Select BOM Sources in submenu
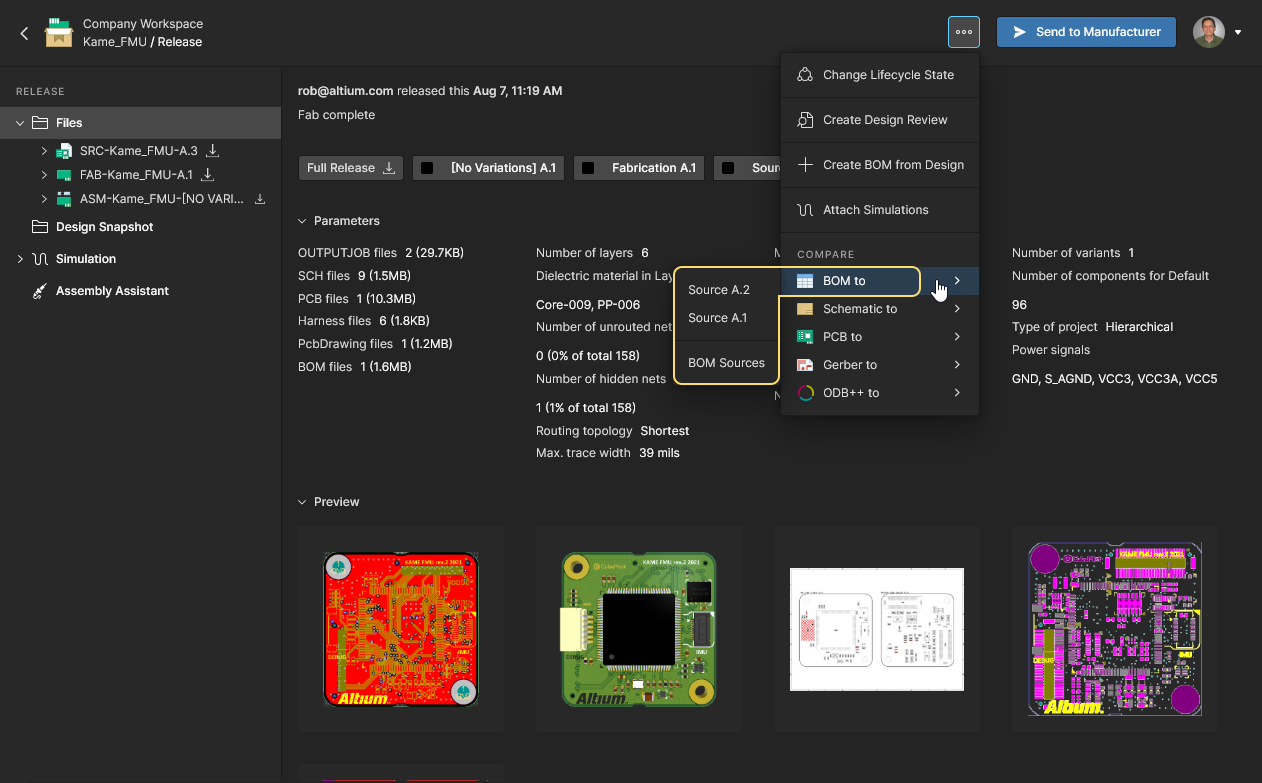Screen dimensions: 1262x783 [726, 363]
